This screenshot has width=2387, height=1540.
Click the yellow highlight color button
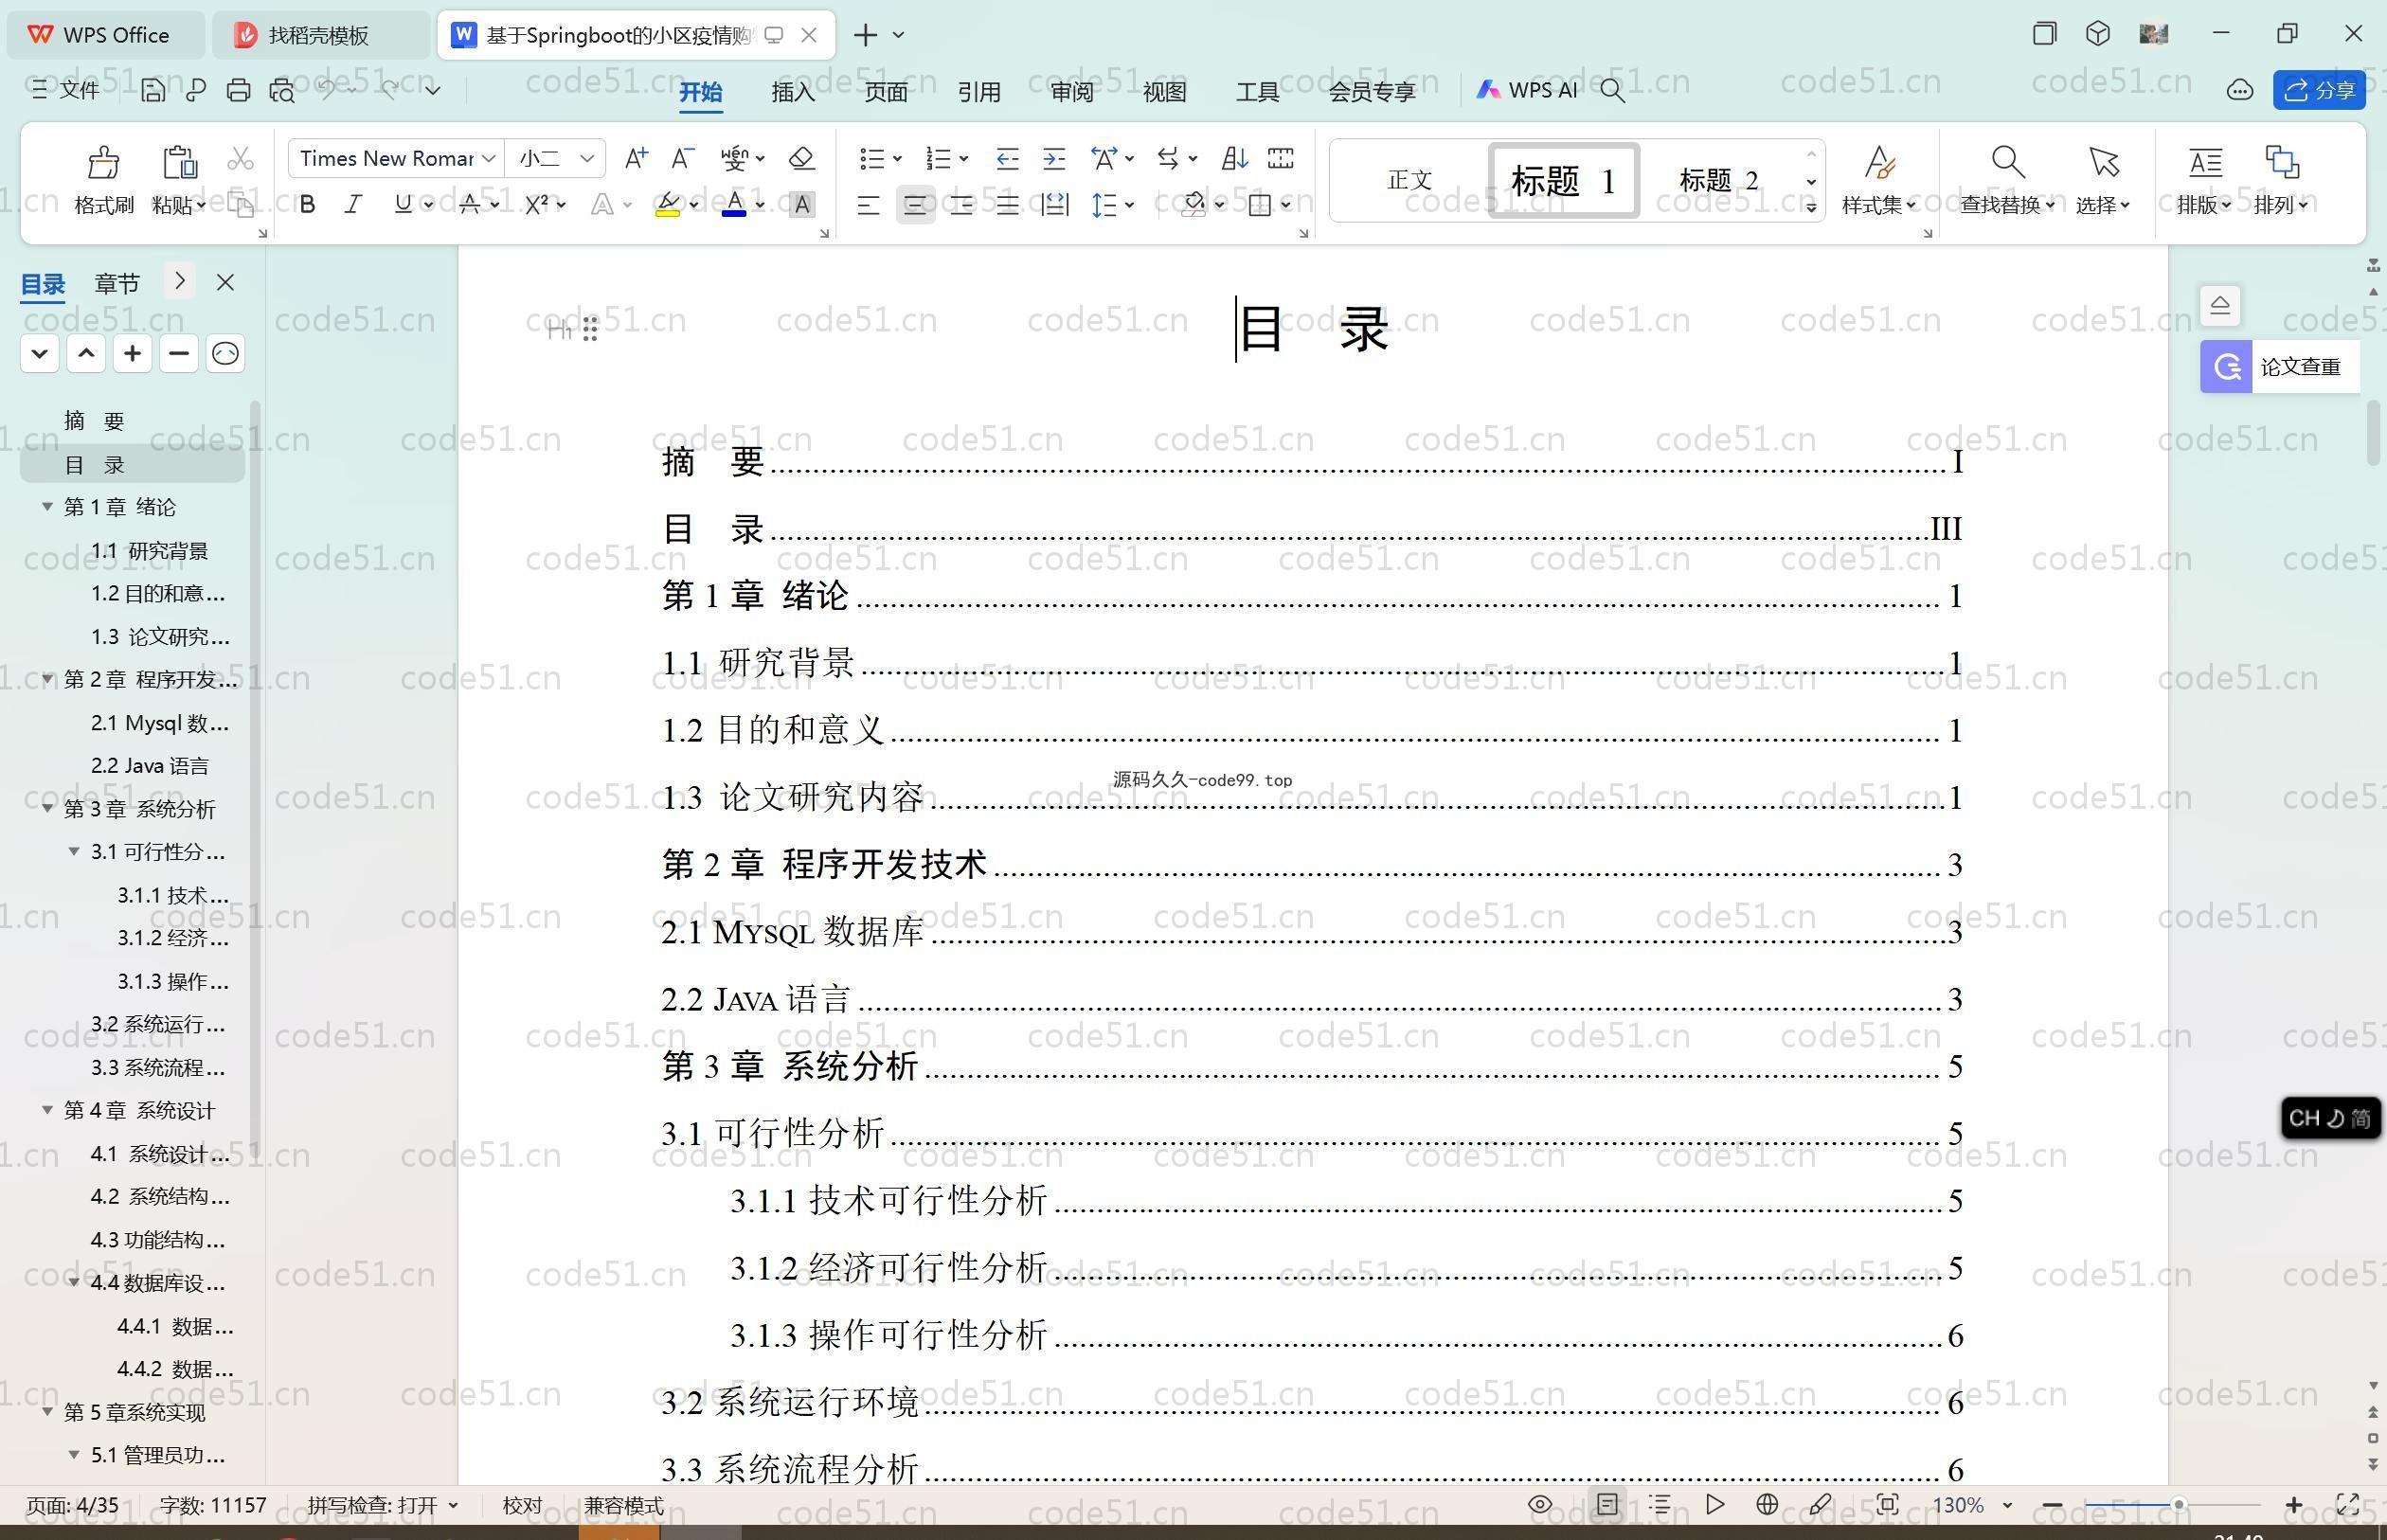tap(668, 205)
